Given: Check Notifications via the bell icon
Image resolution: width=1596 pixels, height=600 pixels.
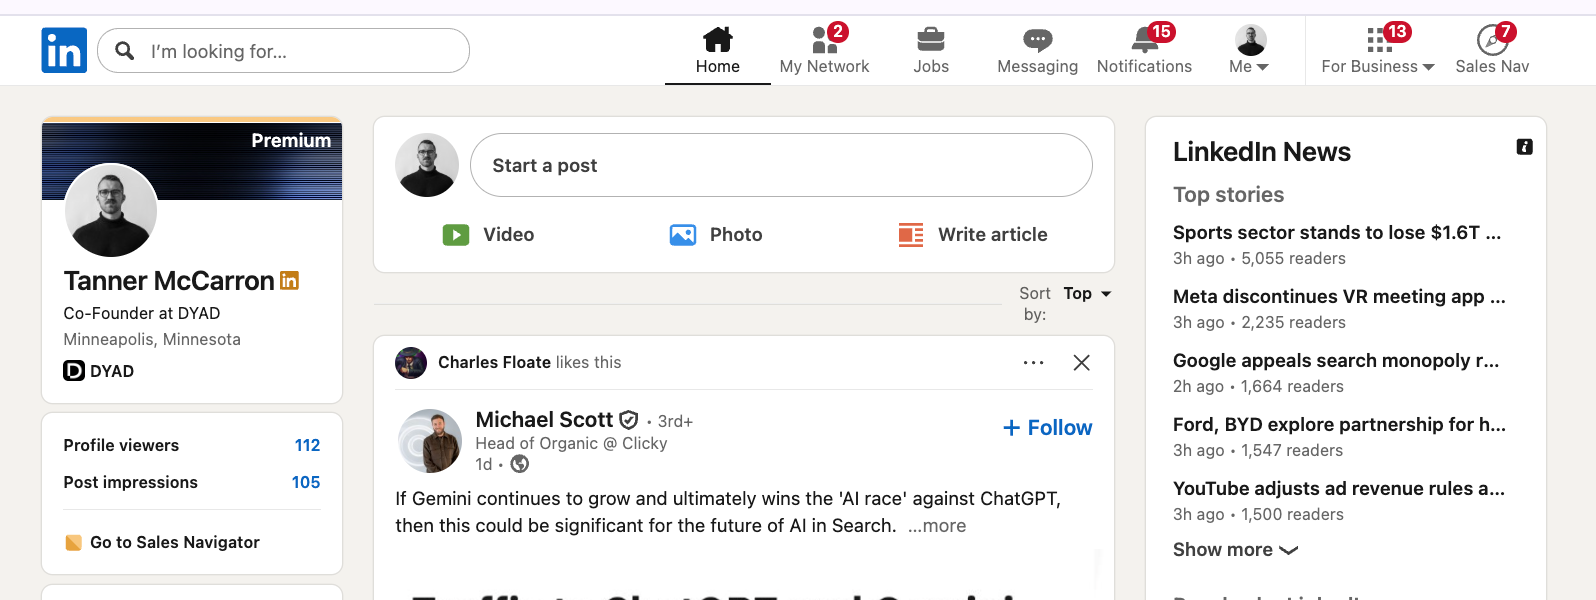Looking at the screenshot, I should [x=1144, y=40].
